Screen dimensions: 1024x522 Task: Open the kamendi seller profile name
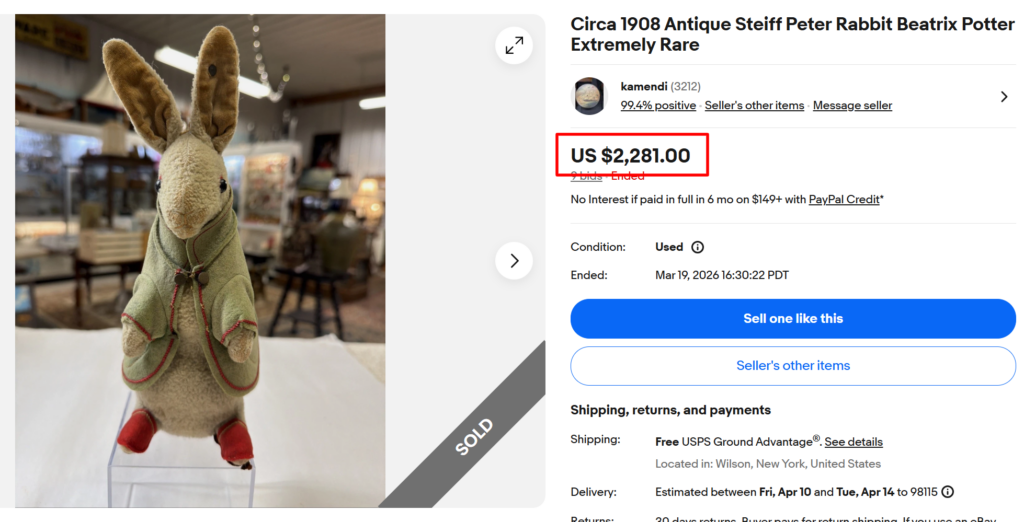[643, 87]
